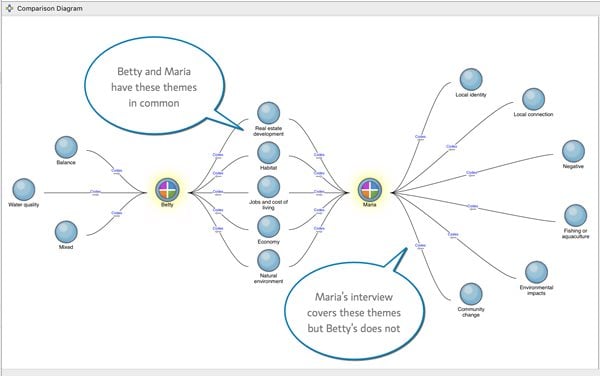Click the Comparison Diagram tab title
600x376 pixels.
[x=50, y=8]
